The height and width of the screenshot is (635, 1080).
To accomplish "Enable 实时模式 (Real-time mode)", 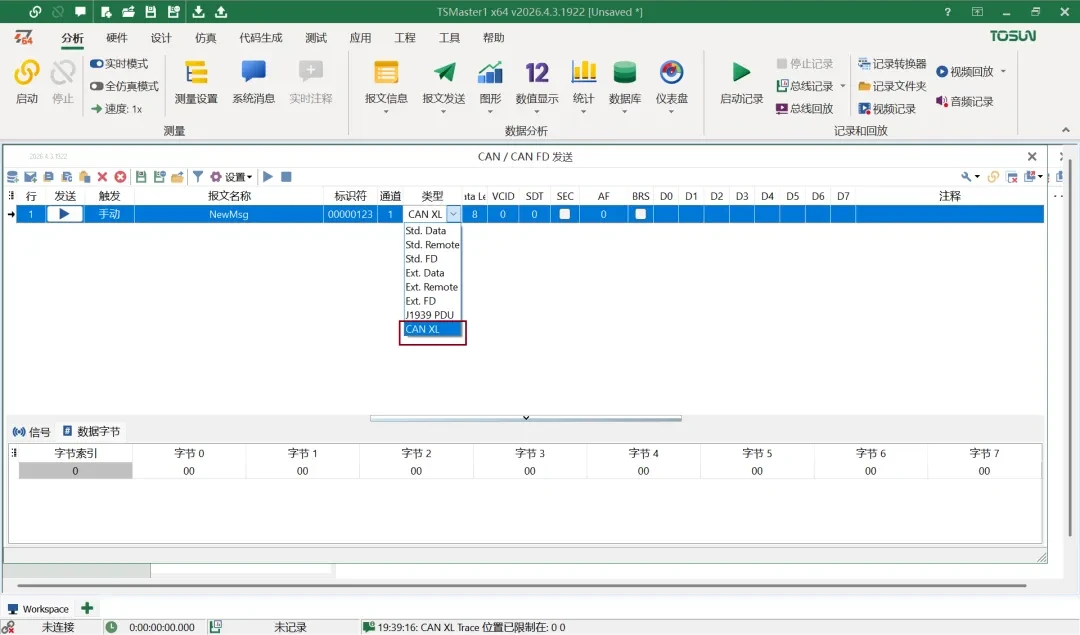I will 117,62.
